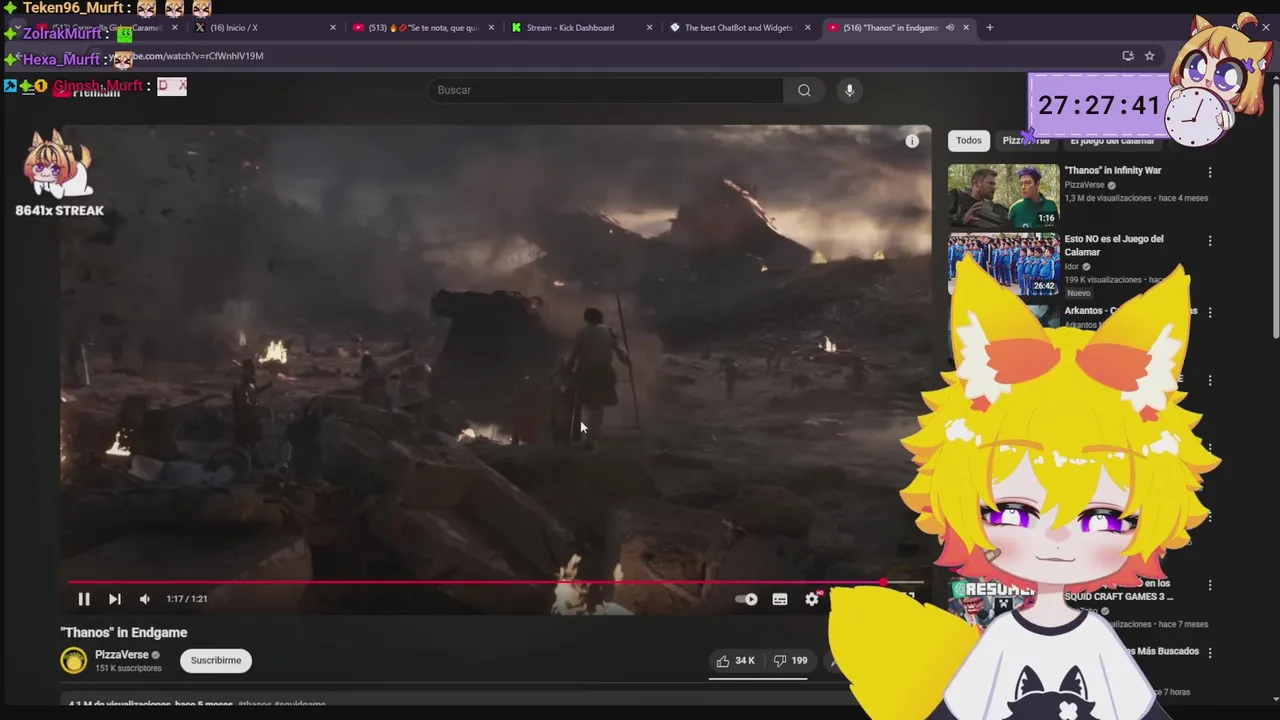Click the install app icon in address bar

pyautogui.click(x=1128, y=56)
